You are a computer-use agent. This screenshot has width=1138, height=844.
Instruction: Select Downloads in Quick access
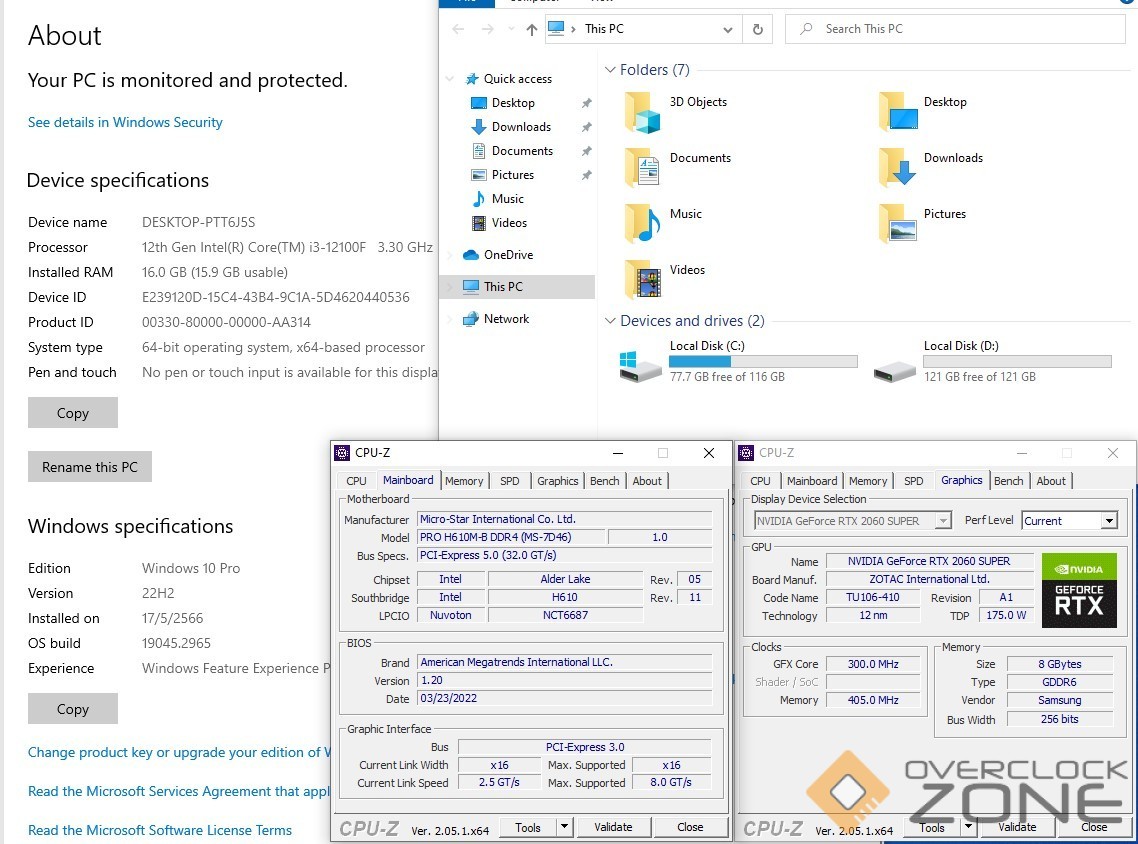click(x=520, y=127)
